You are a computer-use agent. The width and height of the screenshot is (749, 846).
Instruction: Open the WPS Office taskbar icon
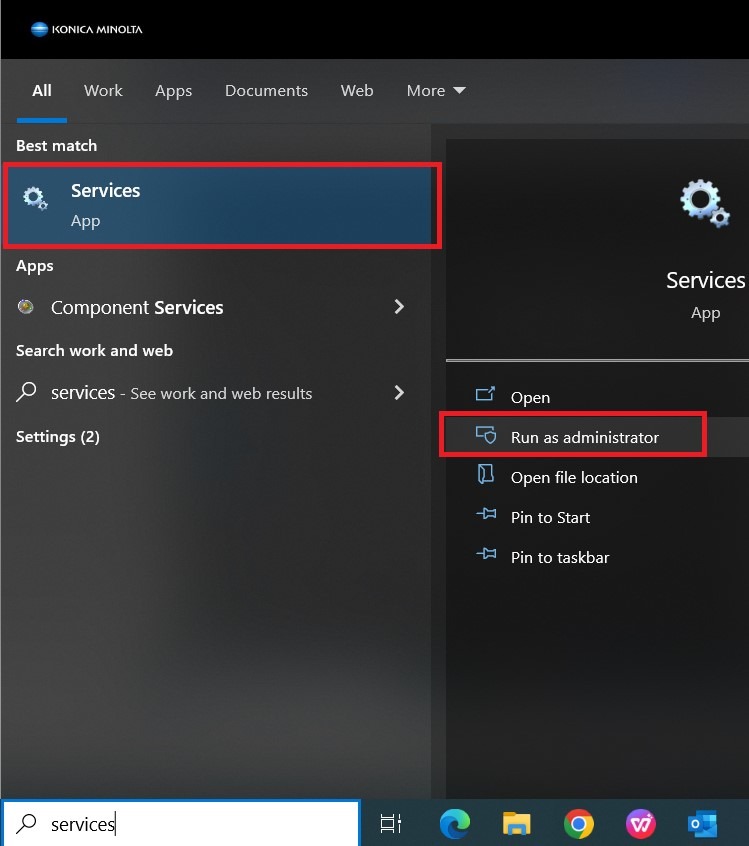click(640, 823)
